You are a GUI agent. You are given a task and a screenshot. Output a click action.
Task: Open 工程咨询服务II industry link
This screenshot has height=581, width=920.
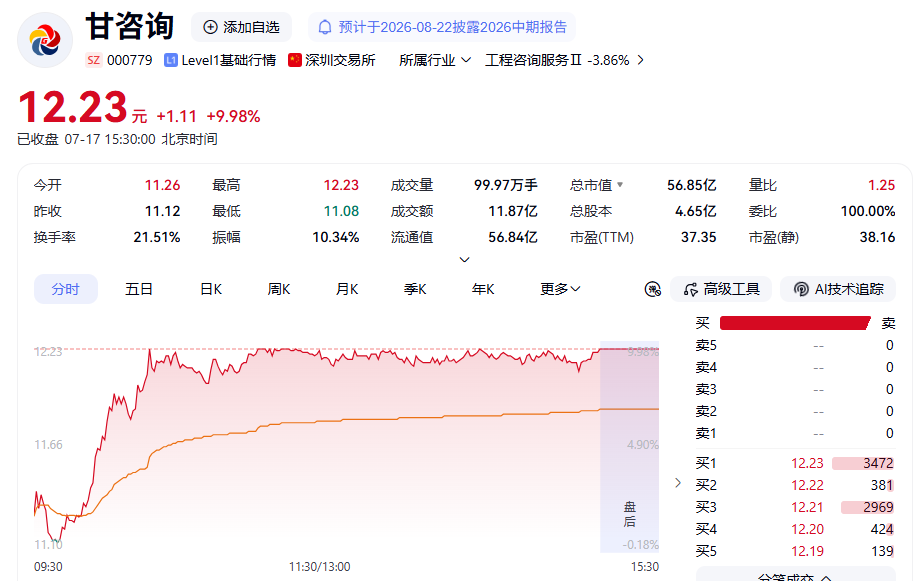533,60
